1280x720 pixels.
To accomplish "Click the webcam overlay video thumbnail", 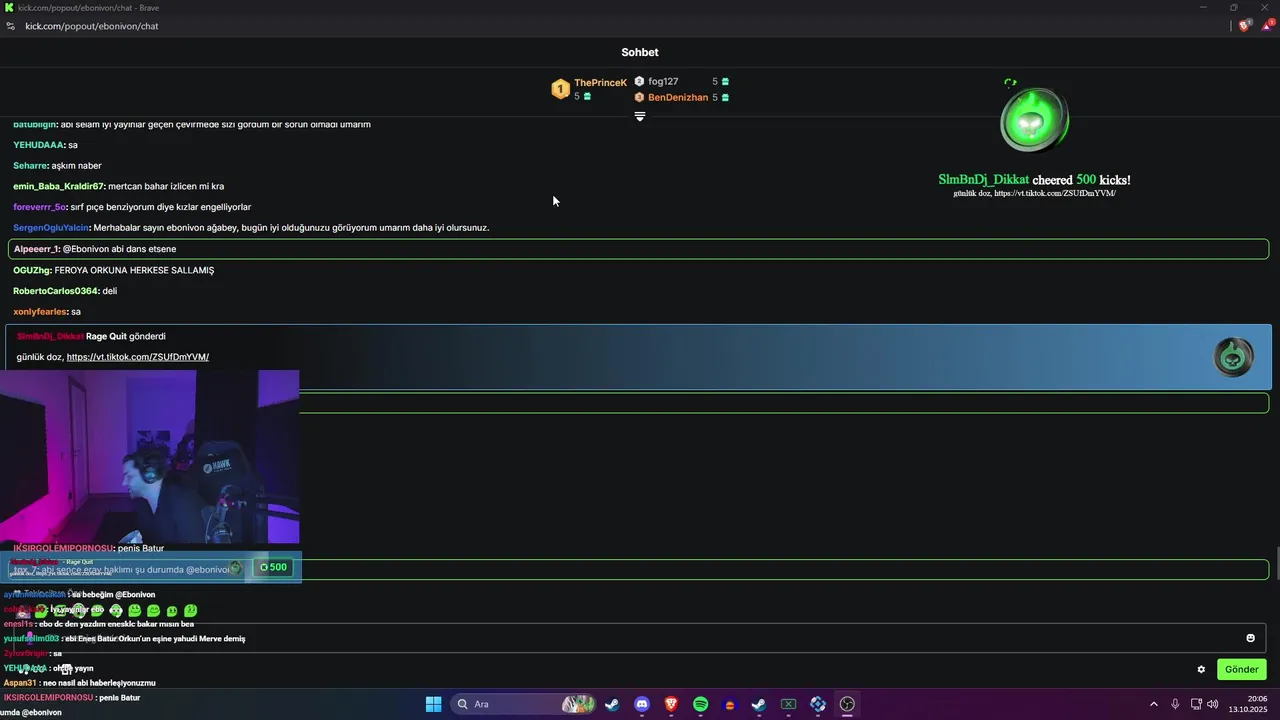I will click(x=150, y=457).
